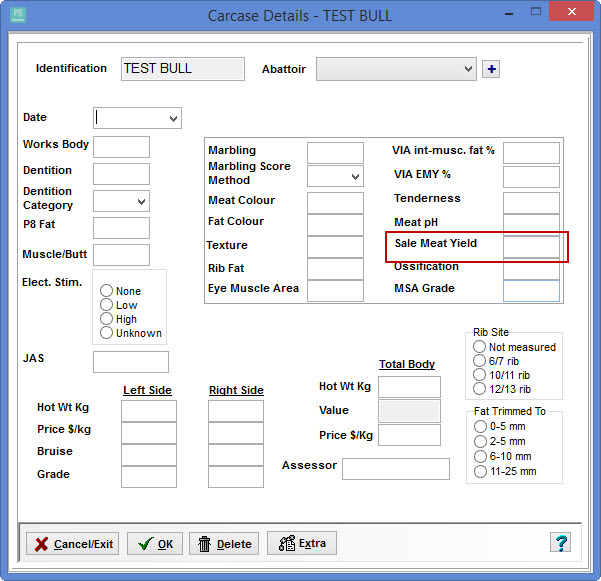The width and height of the screenshot is (601, 581).
Task: Click the OK button with green checkmark
Action: [153, 544]
